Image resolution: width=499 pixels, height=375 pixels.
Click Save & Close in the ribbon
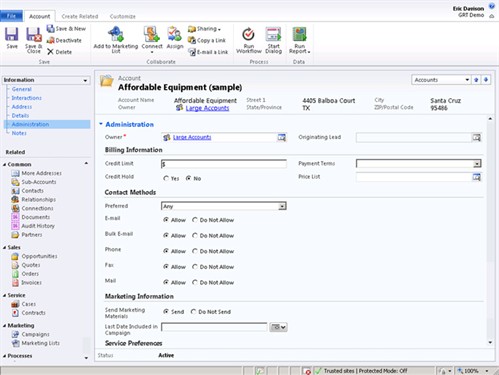pyautogui.click(x=34, y=40)
